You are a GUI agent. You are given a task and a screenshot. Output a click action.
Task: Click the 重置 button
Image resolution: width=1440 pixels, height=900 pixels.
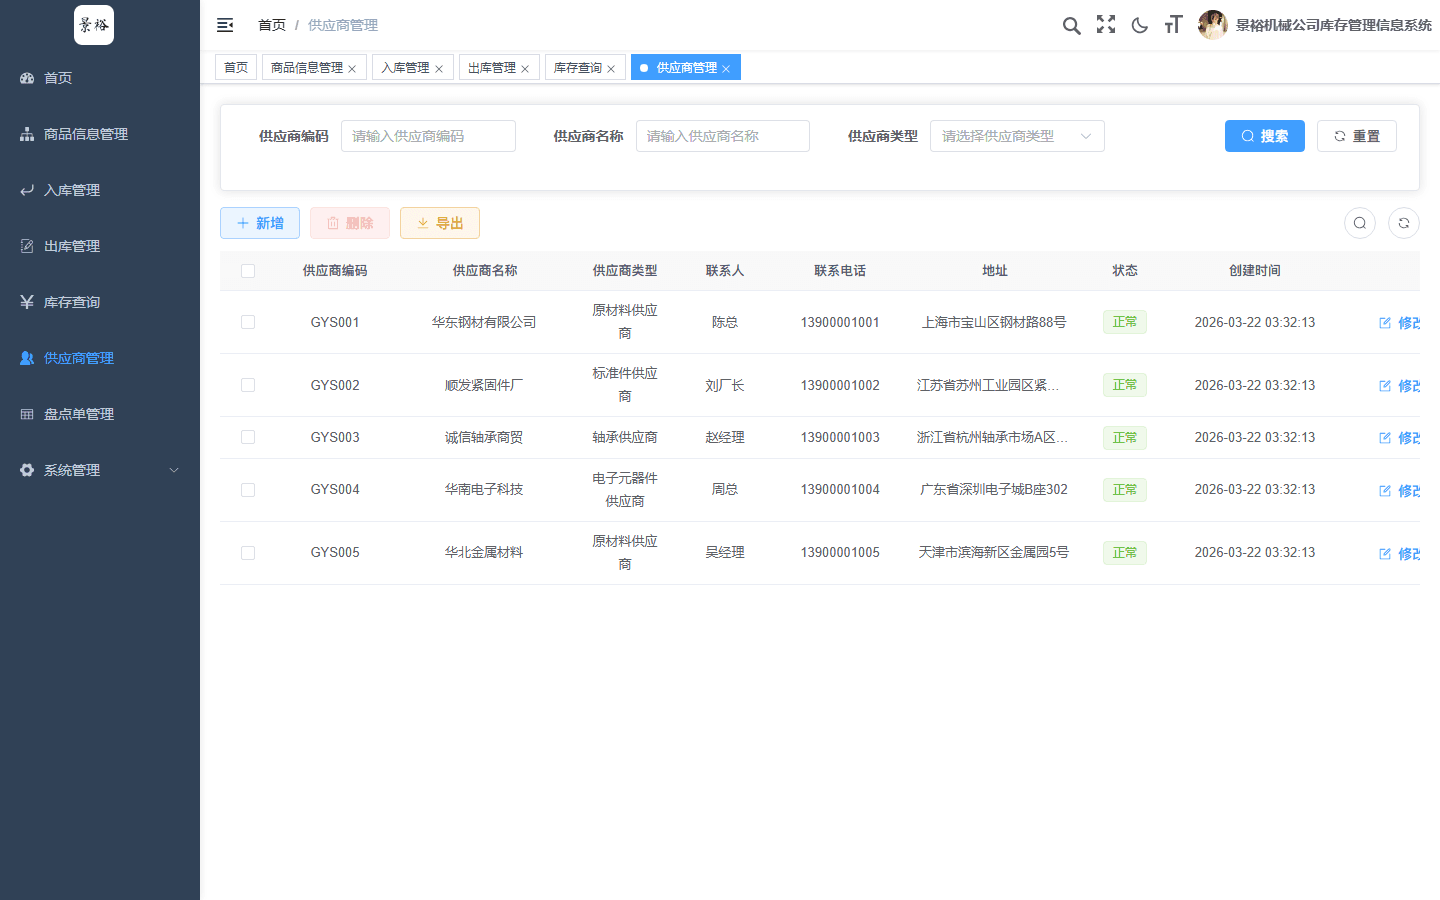(1357, 136)
